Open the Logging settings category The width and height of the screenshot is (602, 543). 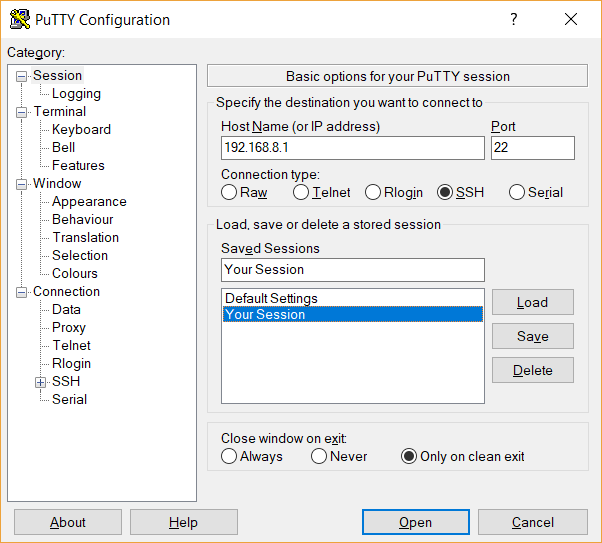coord(76,94)
